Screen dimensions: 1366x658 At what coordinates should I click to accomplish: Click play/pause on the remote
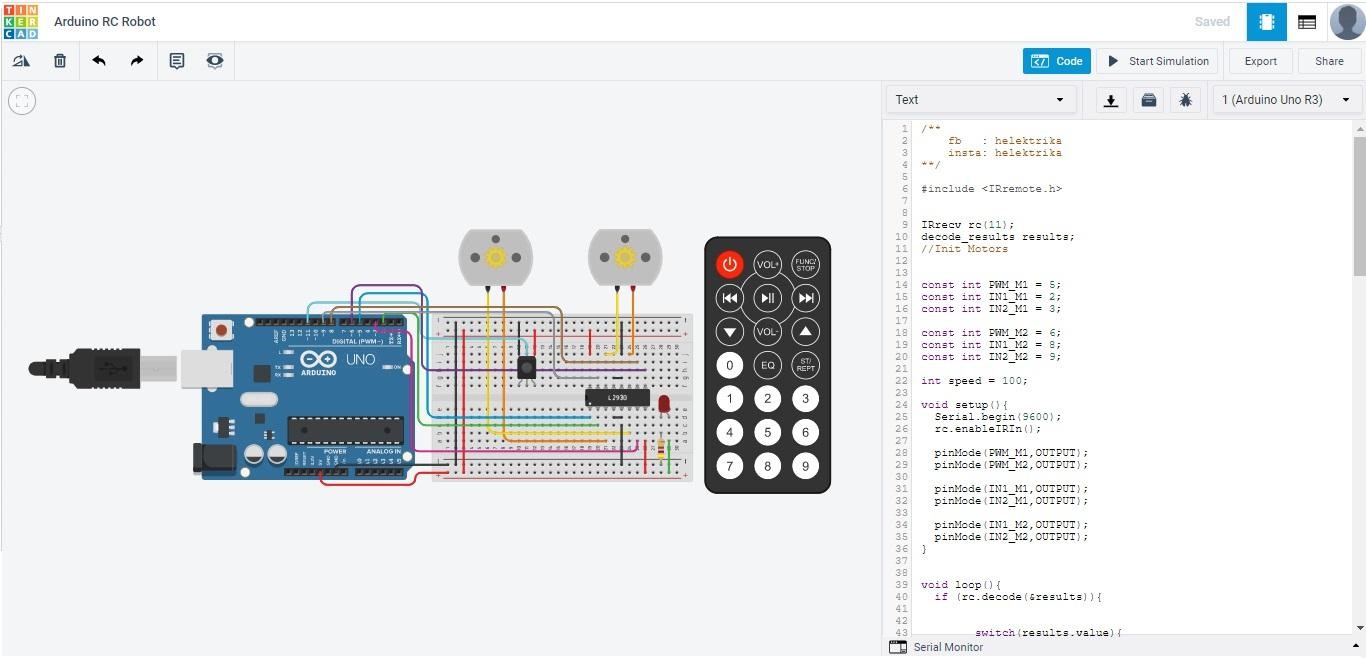[x=768, y=298]
